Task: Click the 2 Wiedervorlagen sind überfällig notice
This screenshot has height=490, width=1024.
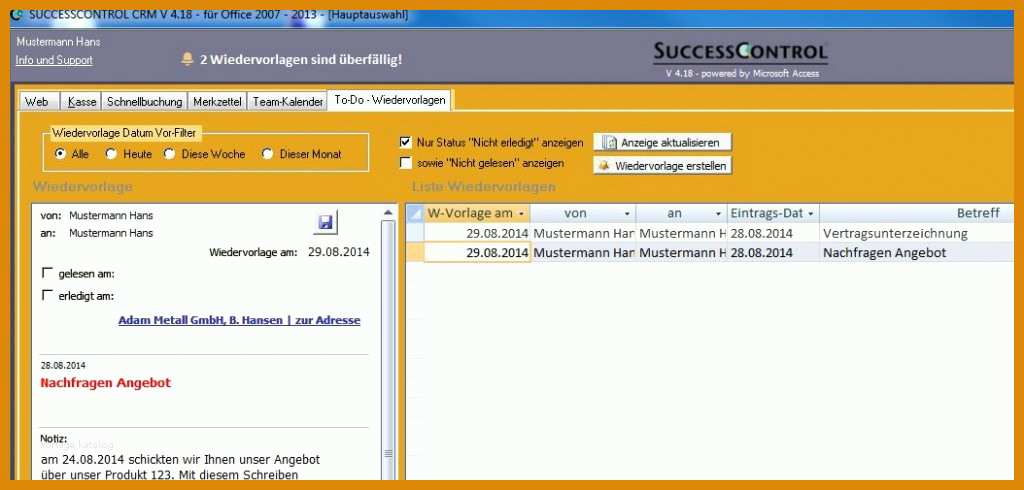Action: (300, 59)
